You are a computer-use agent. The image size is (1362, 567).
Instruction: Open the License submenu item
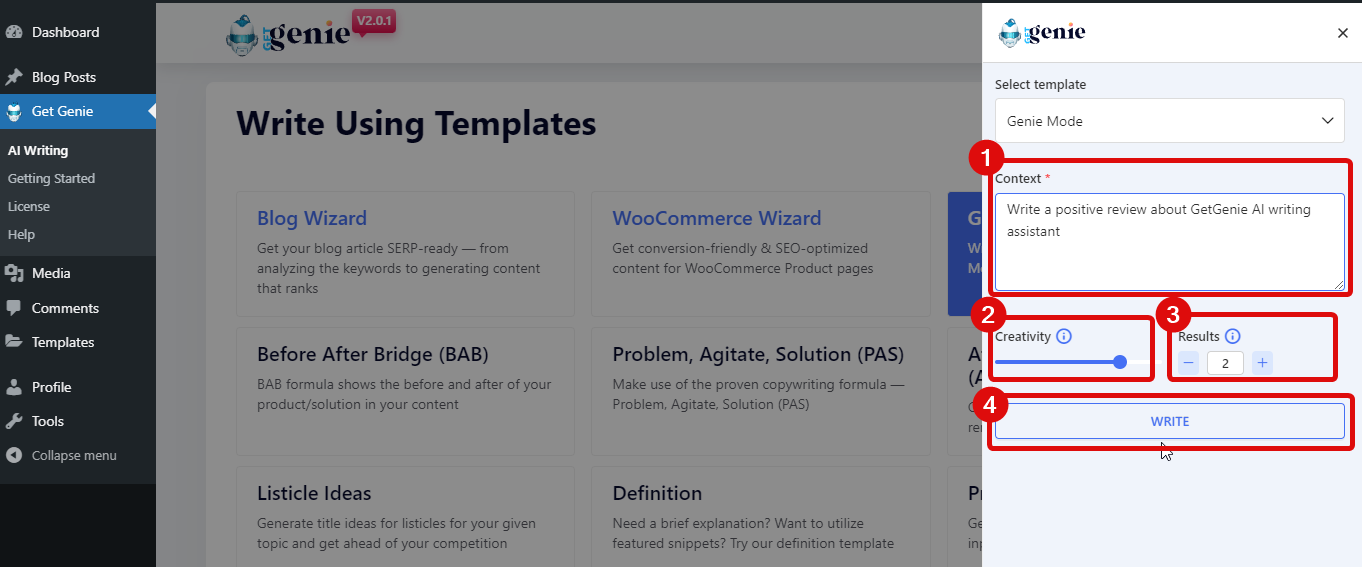(x=29, y=206)
